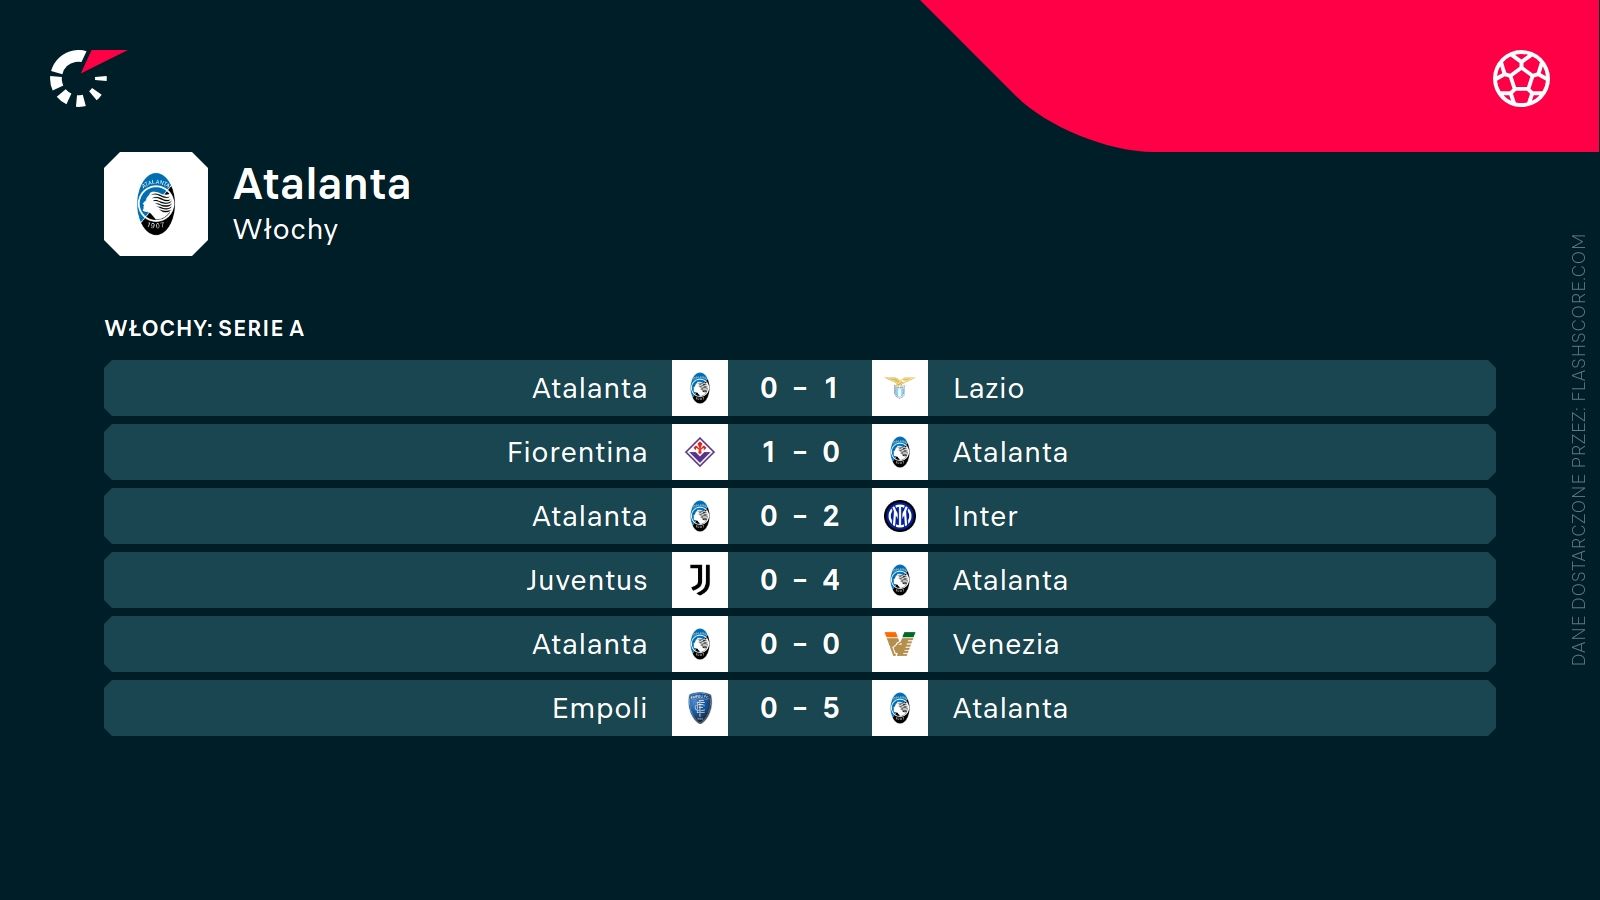
Task: Open the Atalanta team title heading
Action: point(322,184)
